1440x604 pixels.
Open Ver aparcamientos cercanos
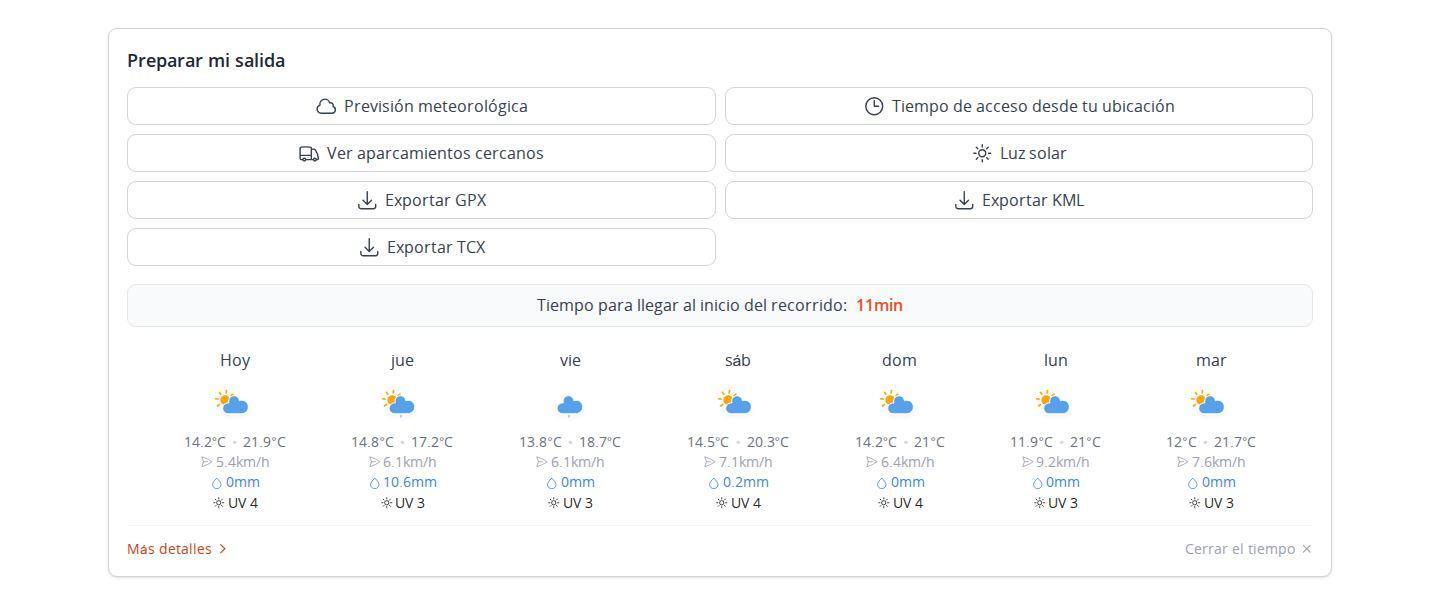pos(421,153)
